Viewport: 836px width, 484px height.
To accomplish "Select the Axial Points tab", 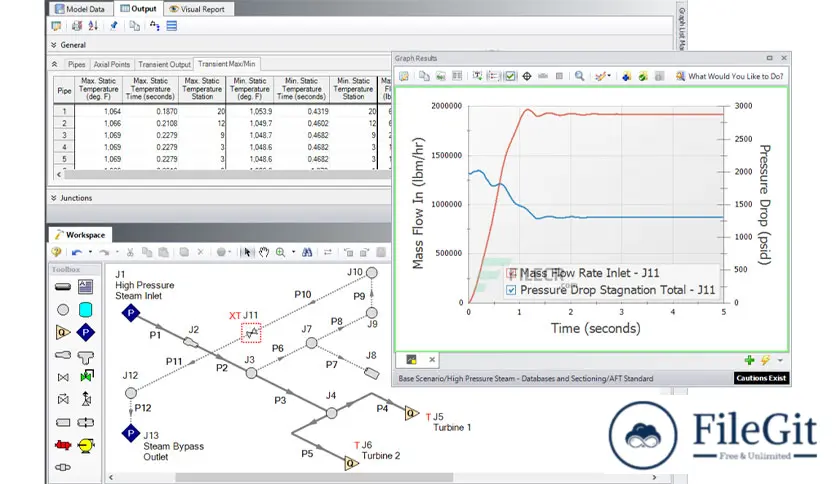I will coord(111,64).
